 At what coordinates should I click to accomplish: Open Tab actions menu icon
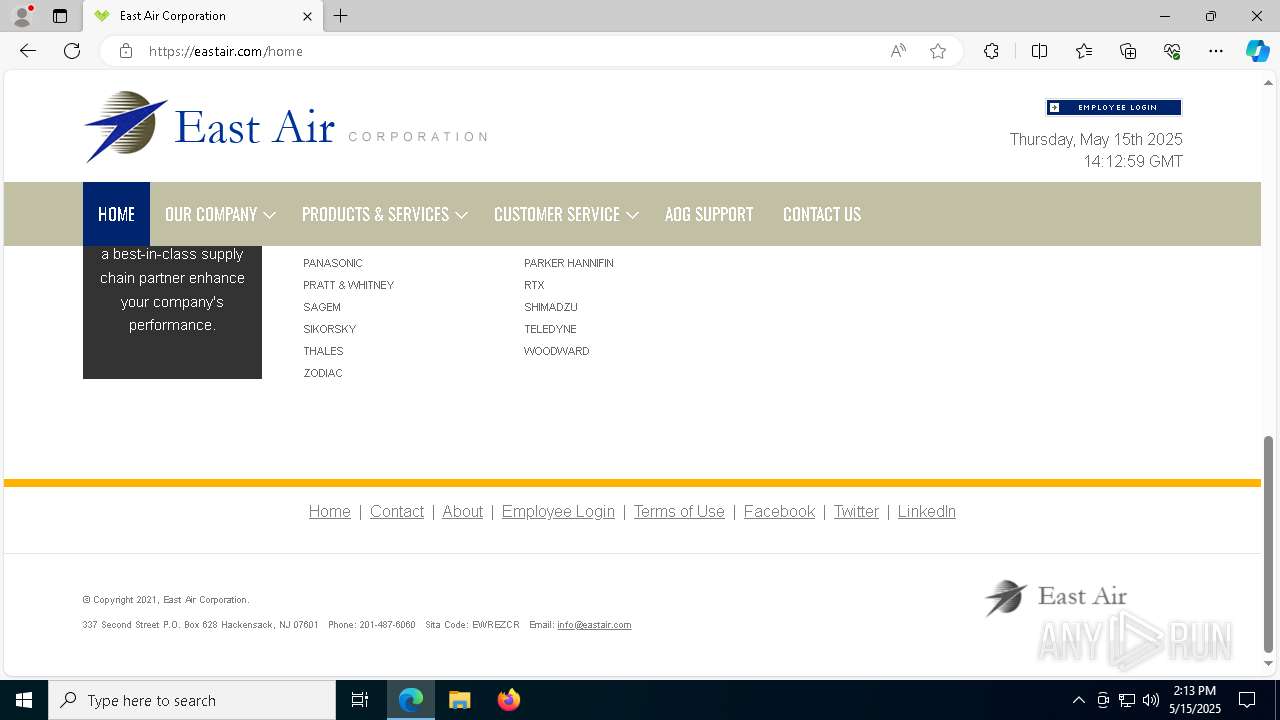(60, 16)
